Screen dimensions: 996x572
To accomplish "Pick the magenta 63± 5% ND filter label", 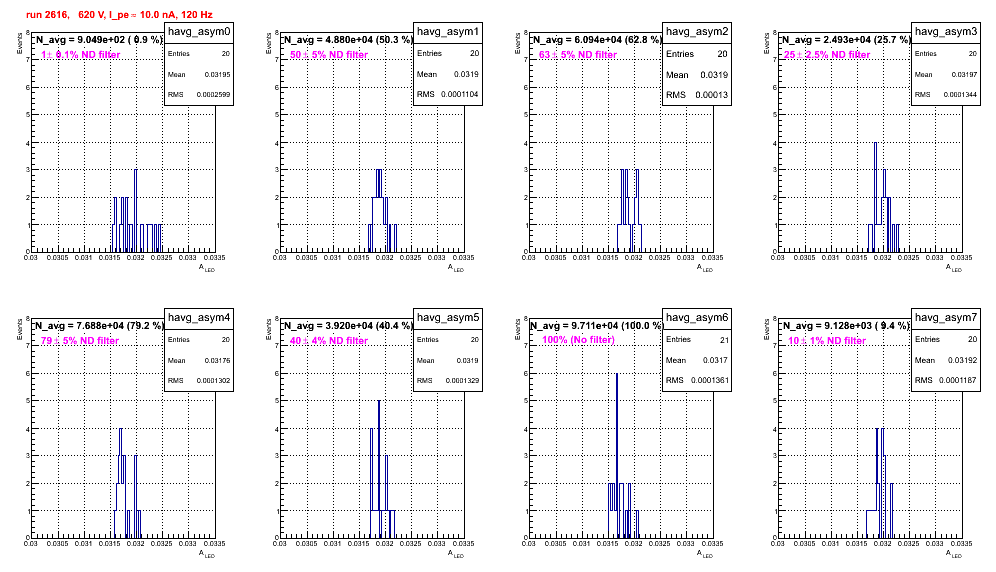I will coord(578,55).
